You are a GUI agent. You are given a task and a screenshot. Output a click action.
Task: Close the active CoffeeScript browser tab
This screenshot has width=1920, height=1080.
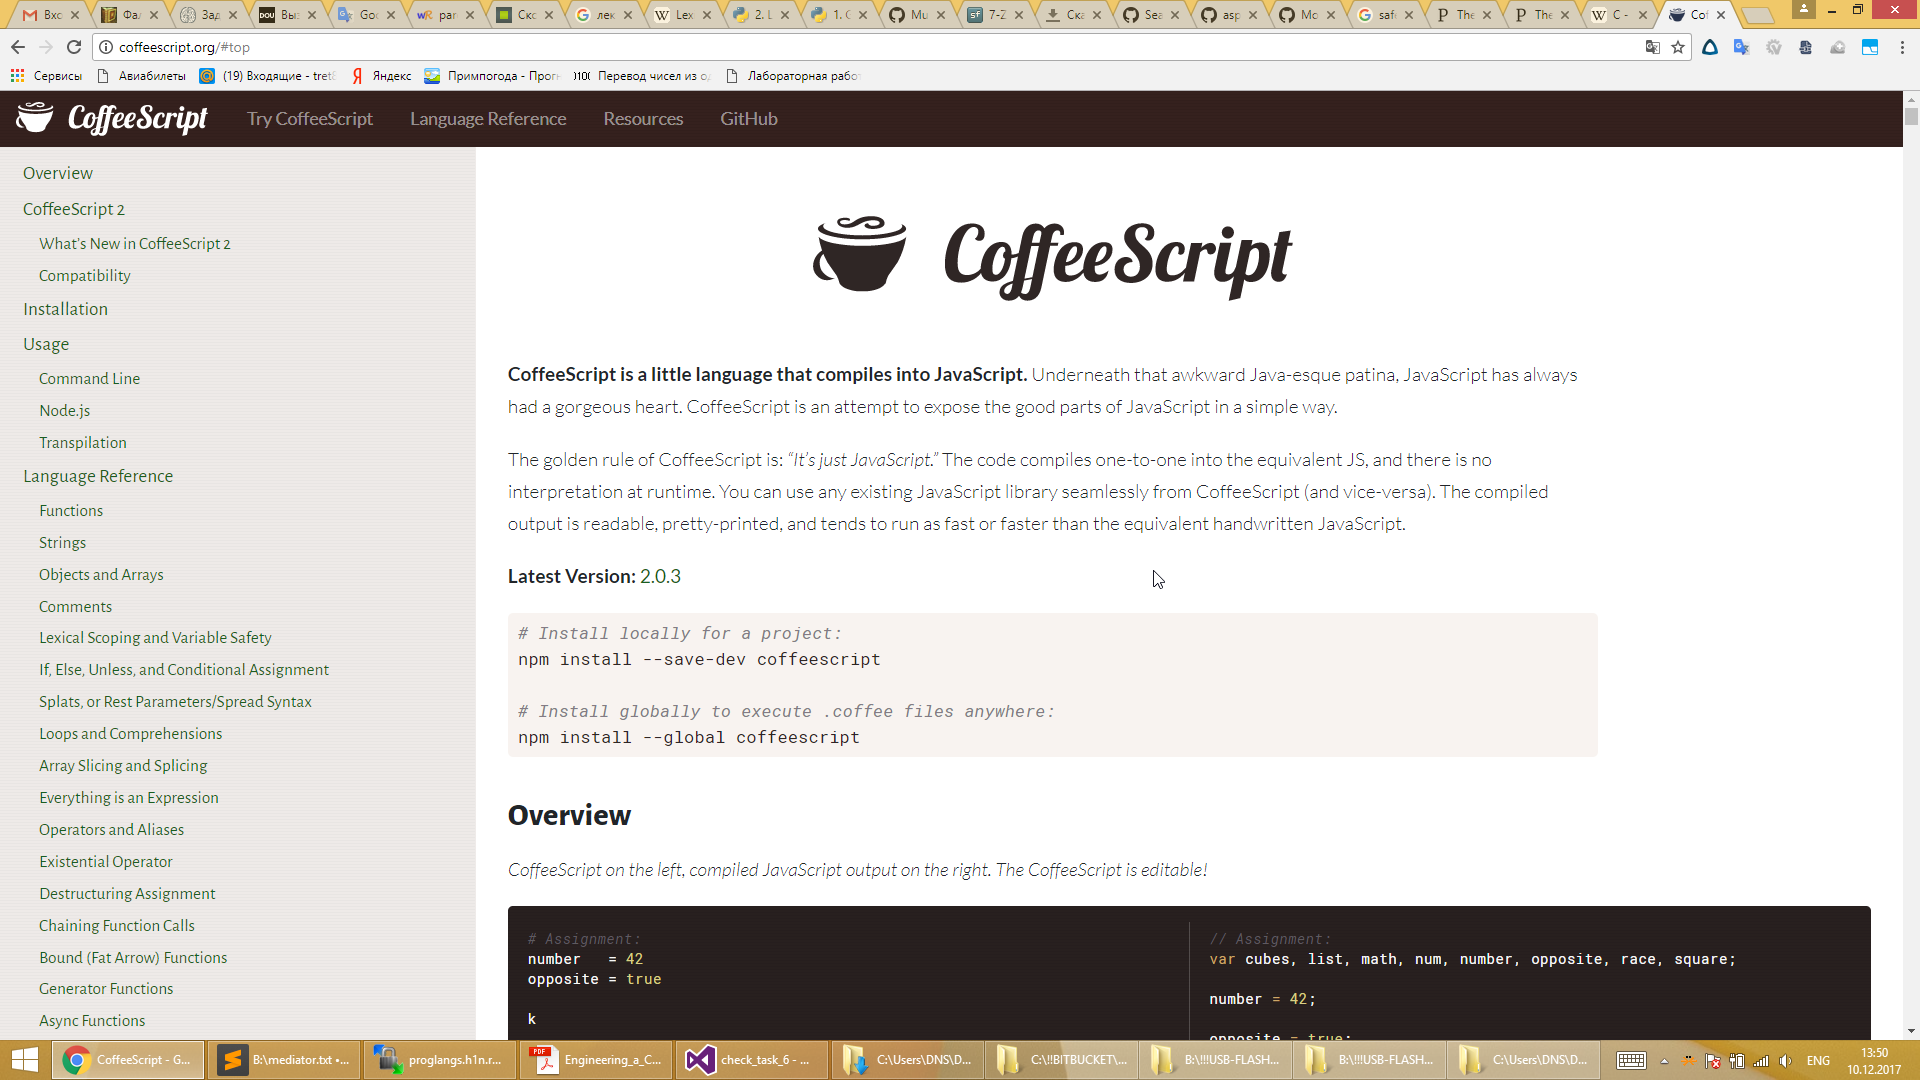[x=1721, y=15]
